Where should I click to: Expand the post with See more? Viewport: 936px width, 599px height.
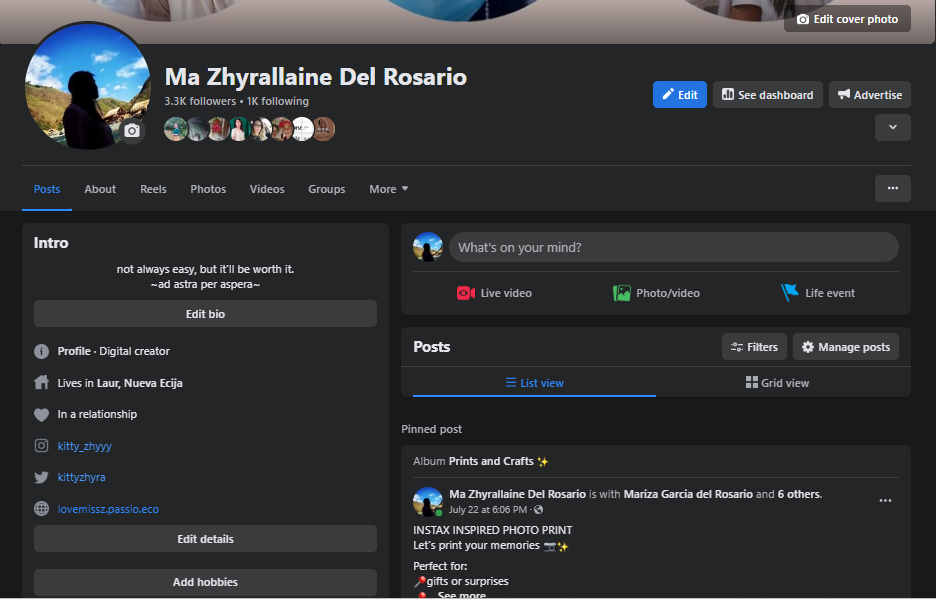pos(461,595)
